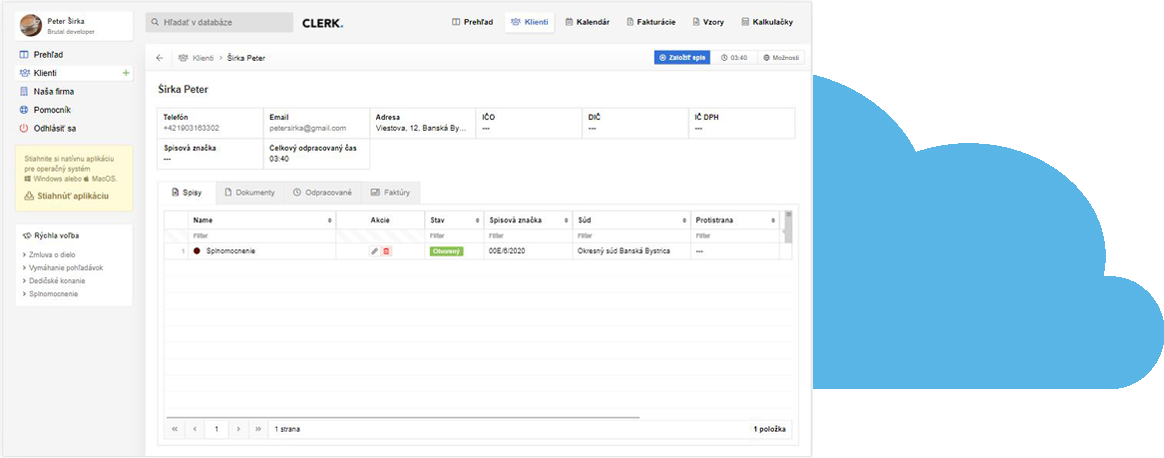Click the back arrow in breadcrumb bar
This screenshot has height=458, width=1164.
tap(160, 58)
